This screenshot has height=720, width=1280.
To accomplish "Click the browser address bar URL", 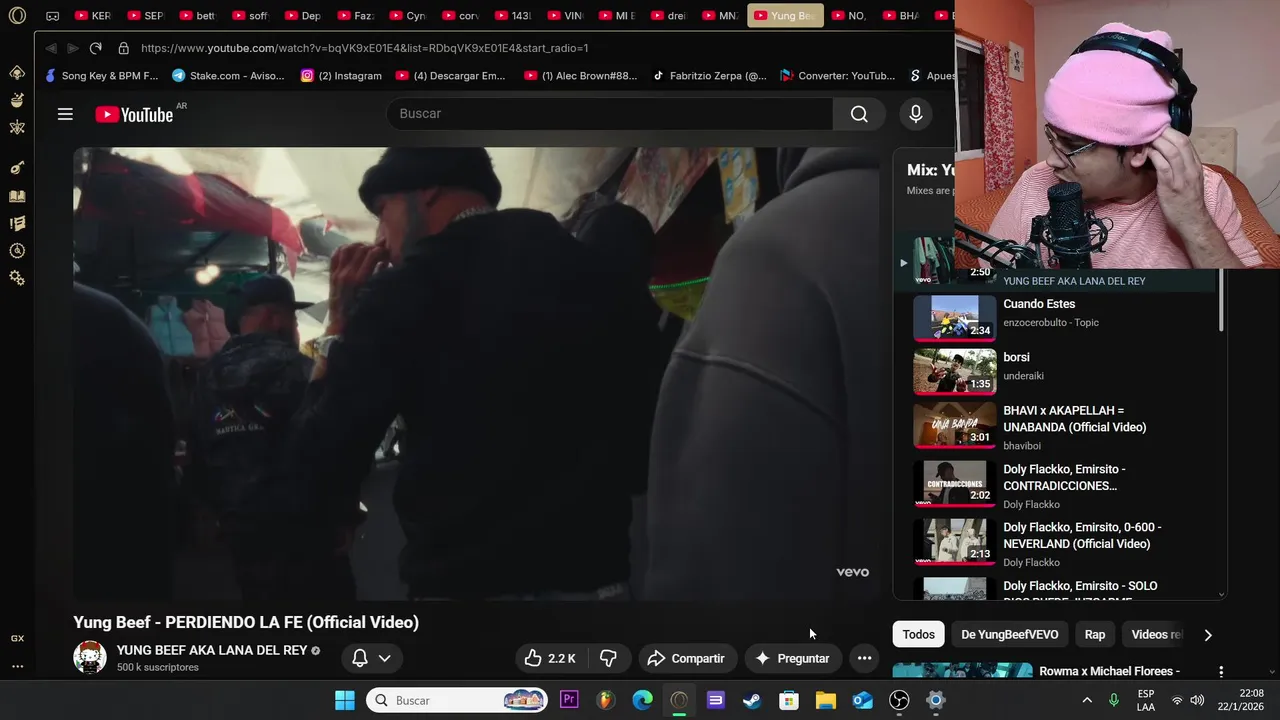I will (x=365, y=48).
